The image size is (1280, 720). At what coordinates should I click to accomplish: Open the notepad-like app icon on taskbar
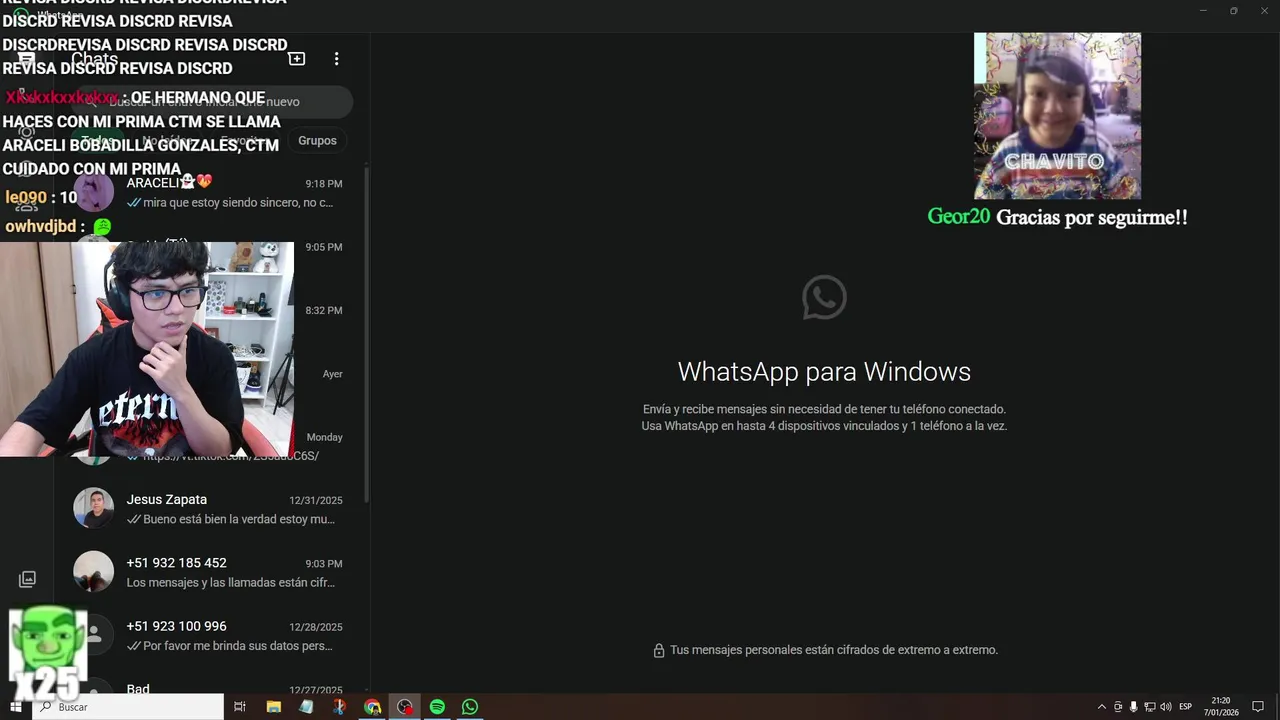pyautogui.click(x=306, y=707)
